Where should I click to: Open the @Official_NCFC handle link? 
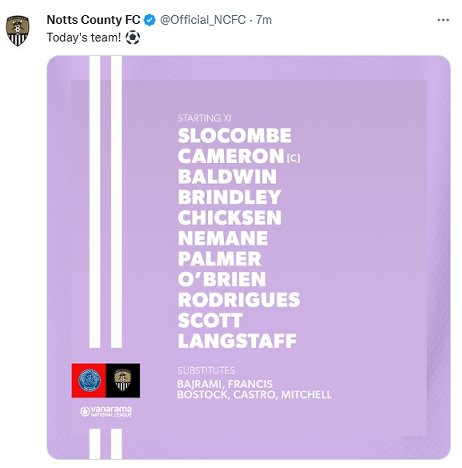tap(203, 20)
